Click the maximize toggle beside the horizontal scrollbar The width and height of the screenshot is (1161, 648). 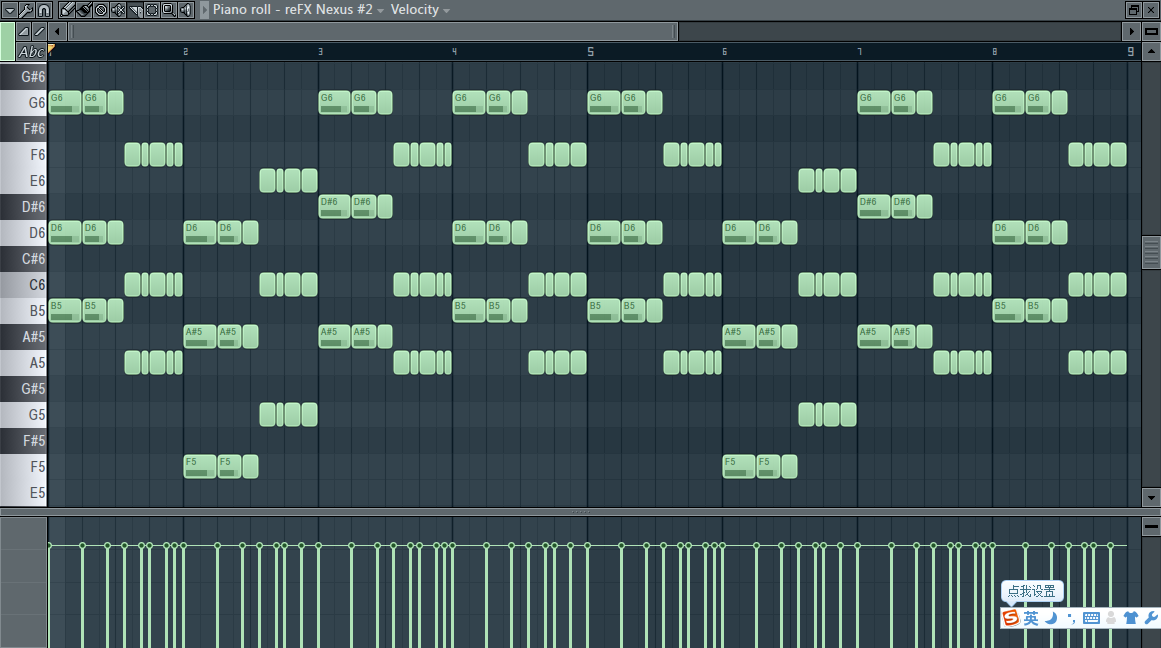pos(1151,31)
